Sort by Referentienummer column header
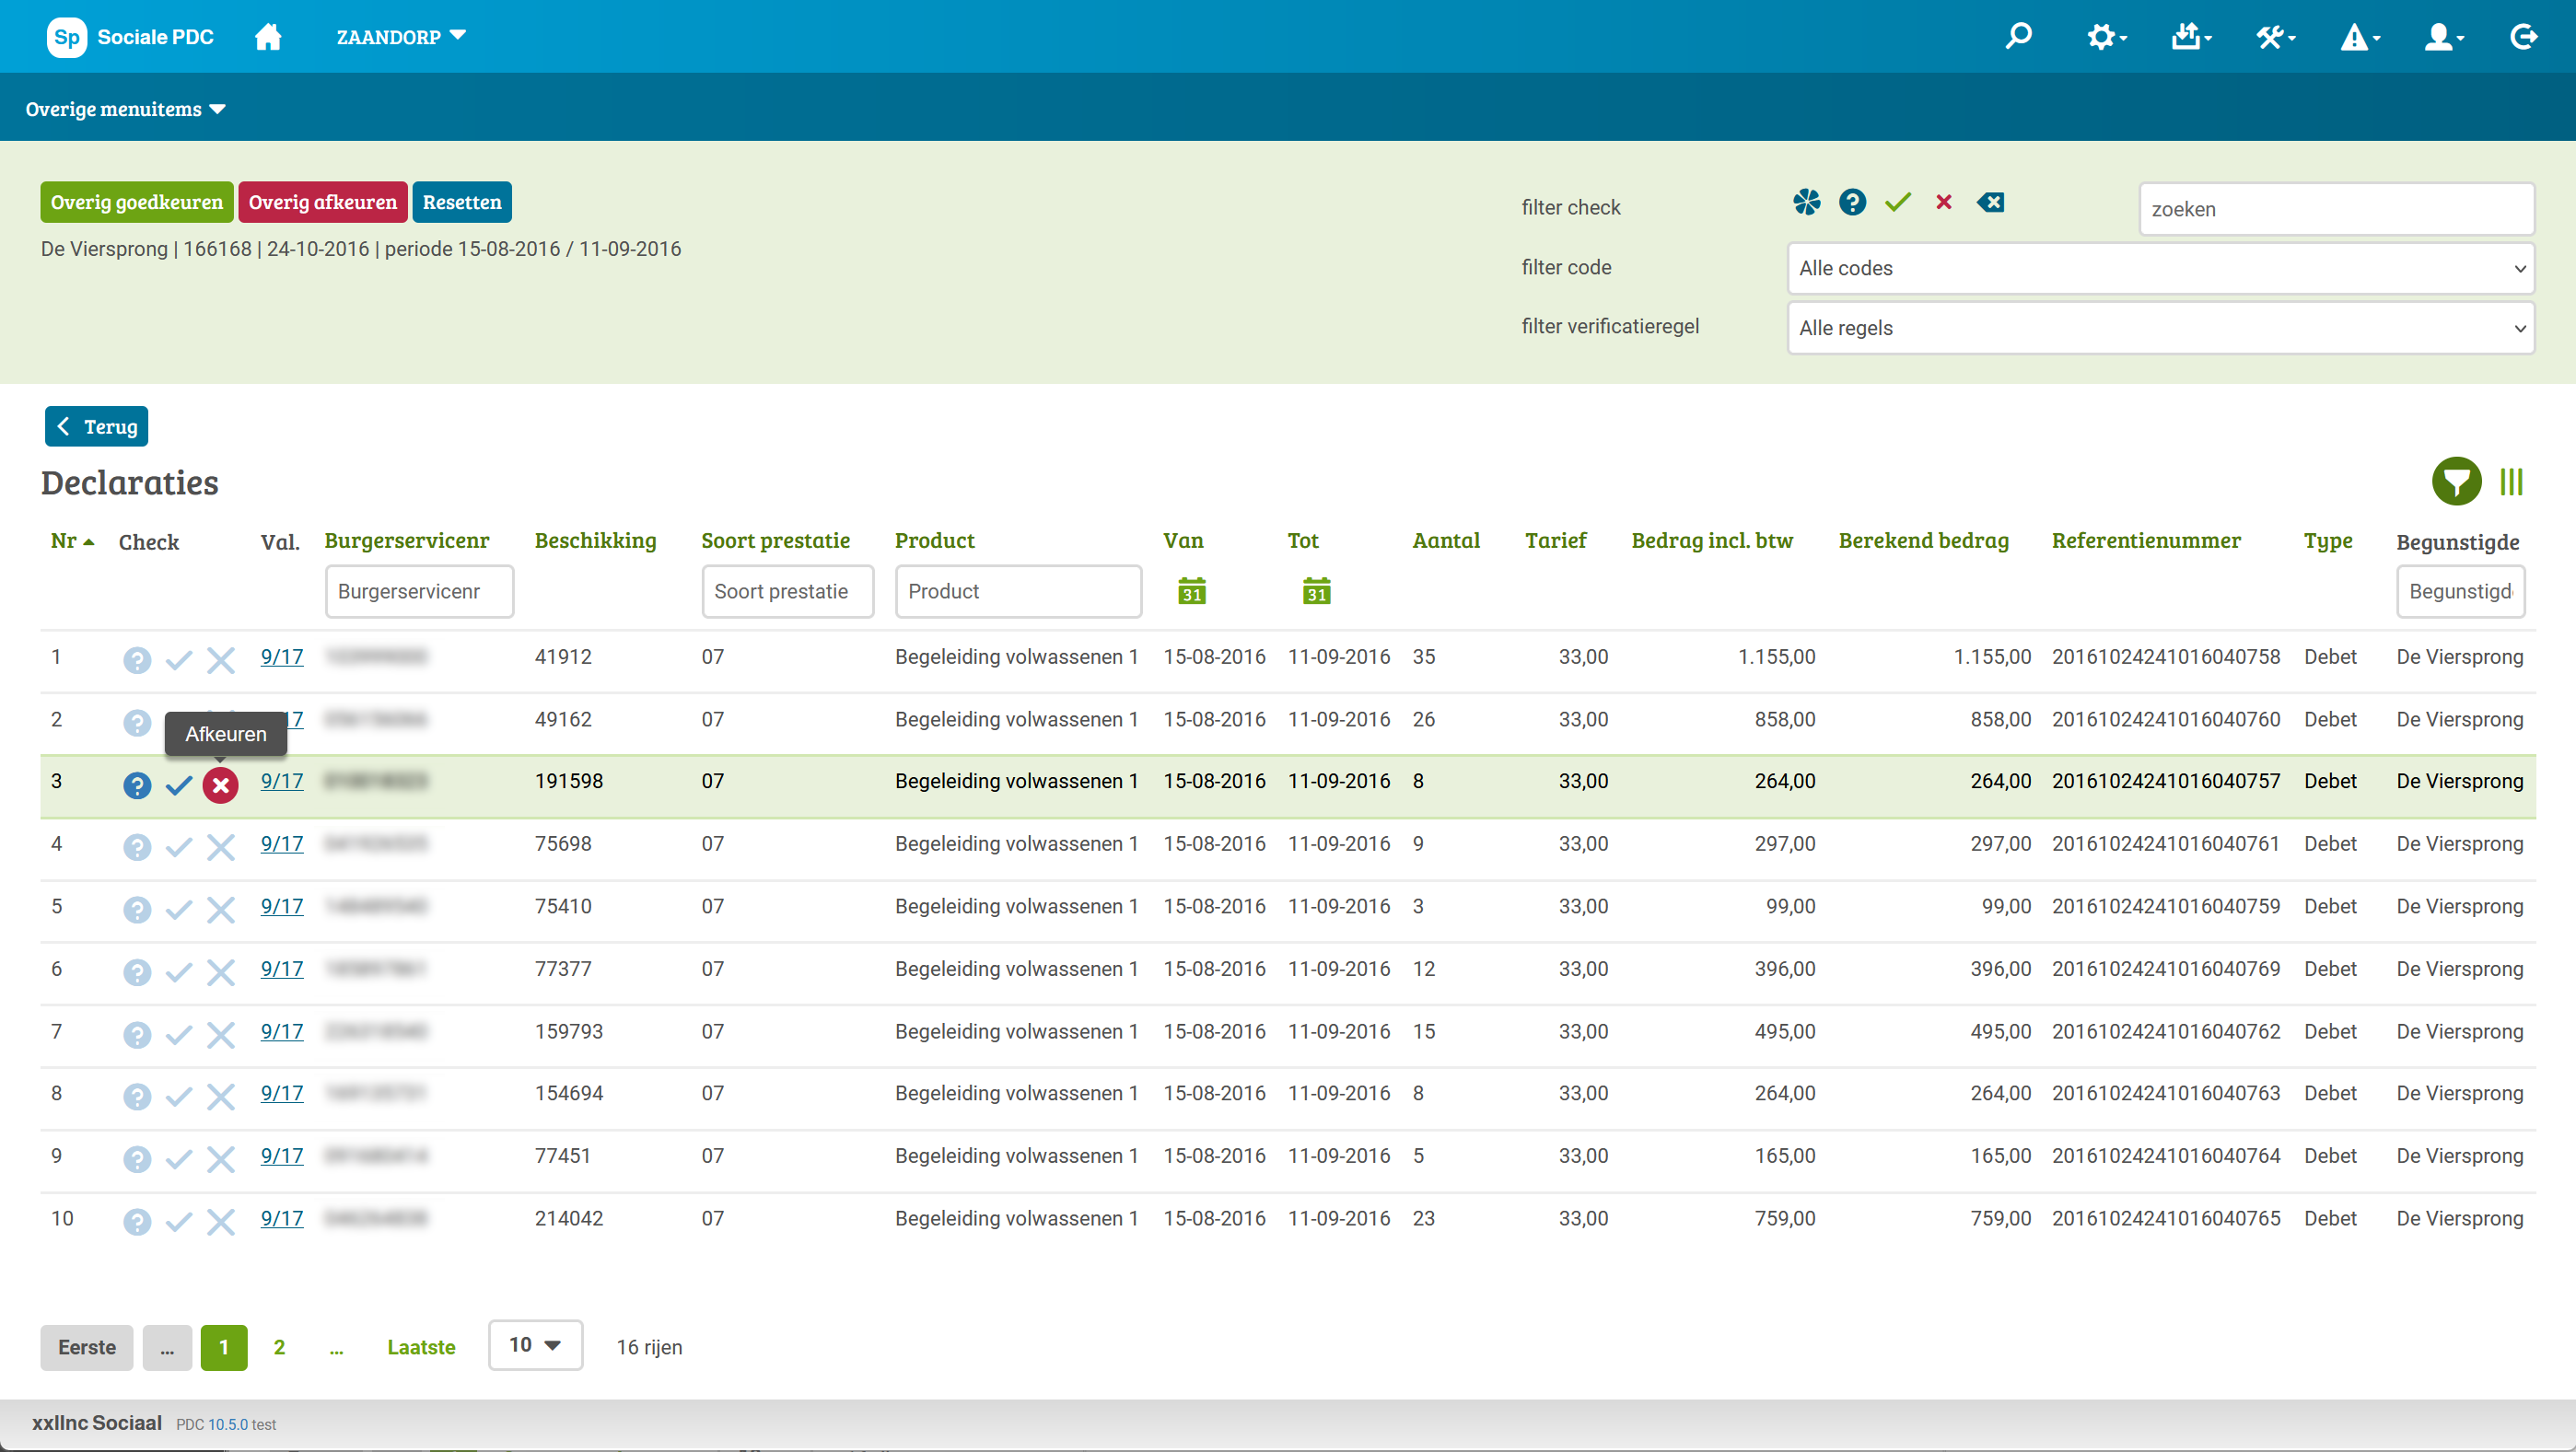Viewport: 2576px width, 1452px height. 2146,541
